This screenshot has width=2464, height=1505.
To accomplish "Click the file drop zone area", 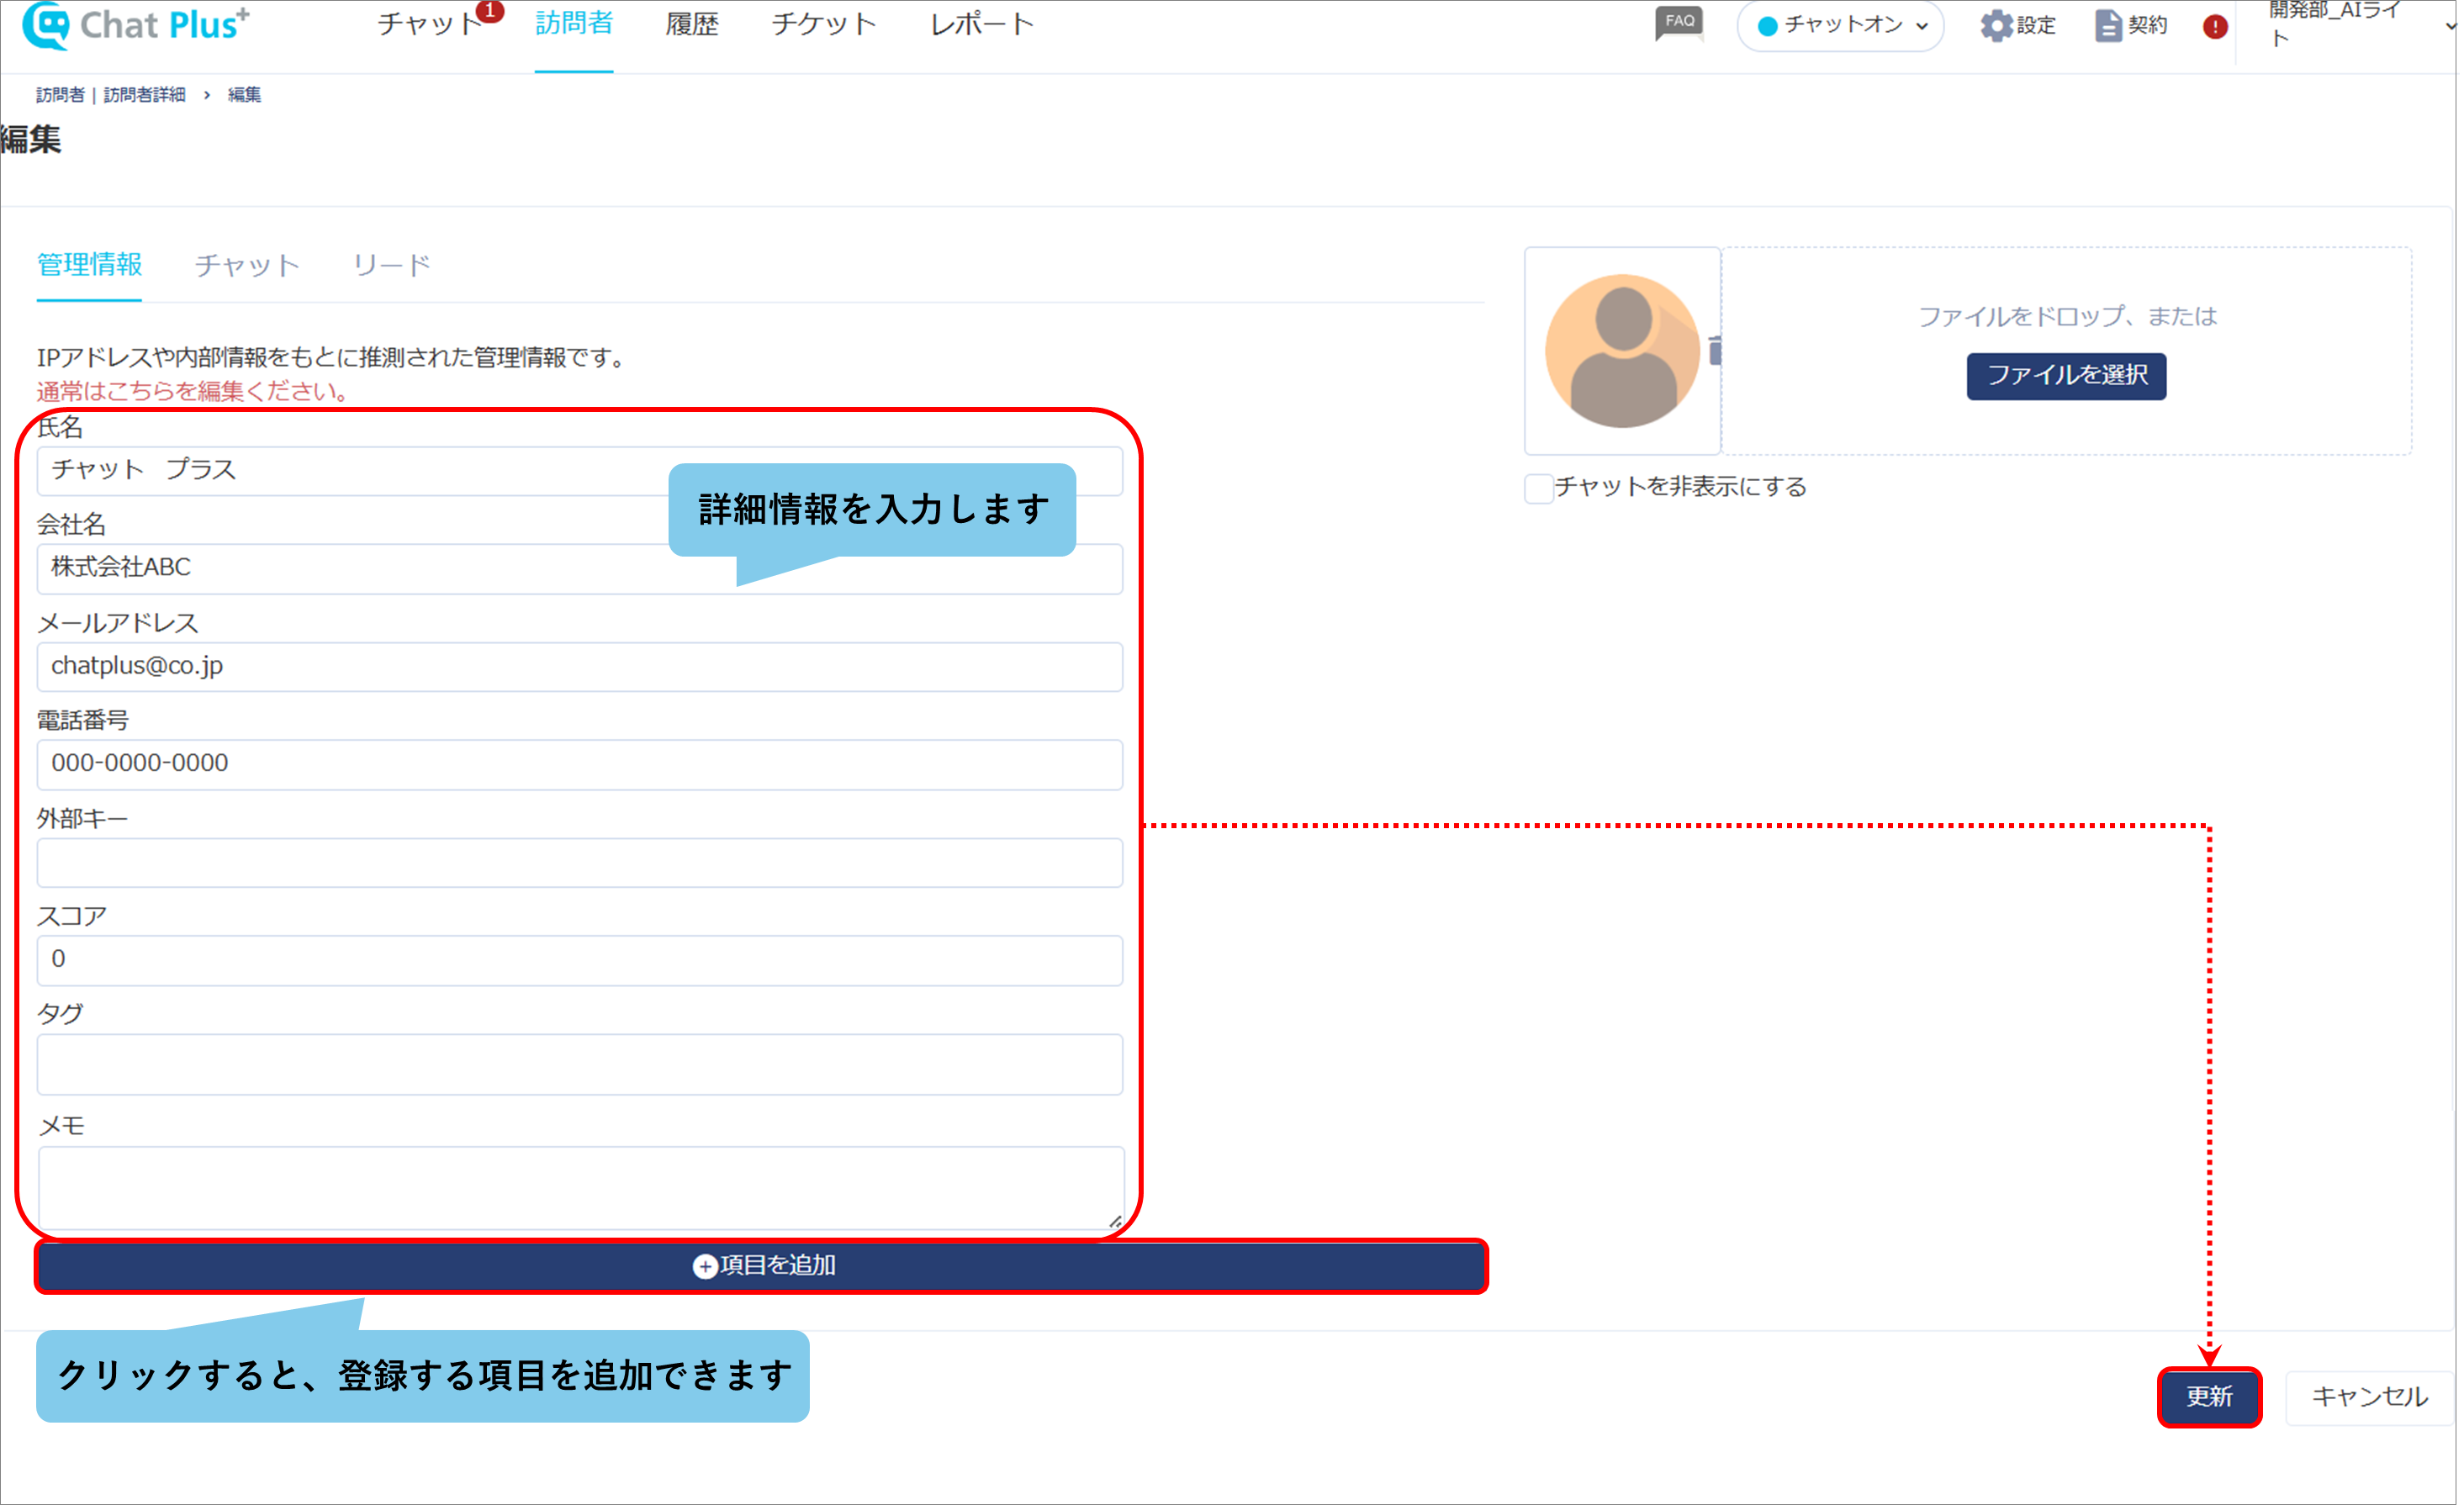I will 2066,351.
